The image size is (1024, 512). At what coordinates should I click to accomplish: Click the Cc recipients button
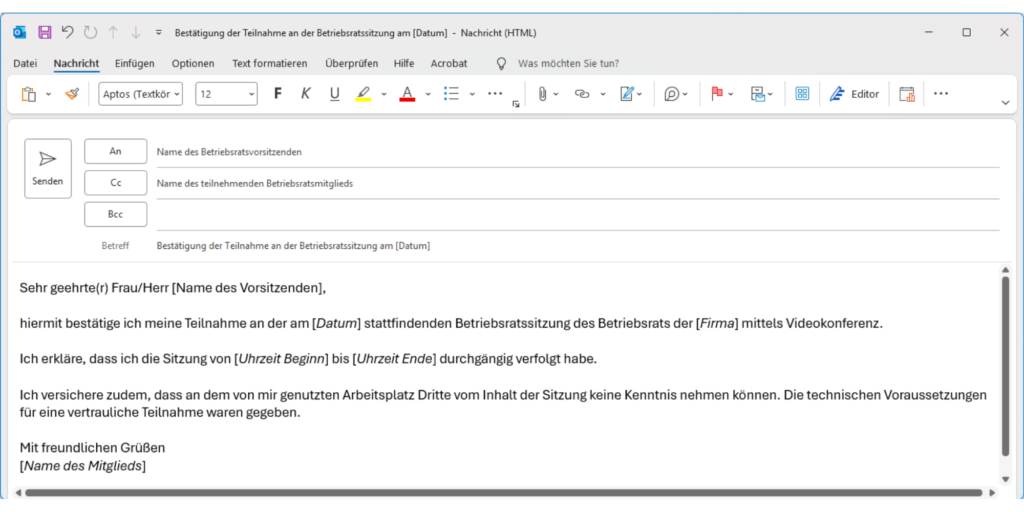[x=116, y=183]
